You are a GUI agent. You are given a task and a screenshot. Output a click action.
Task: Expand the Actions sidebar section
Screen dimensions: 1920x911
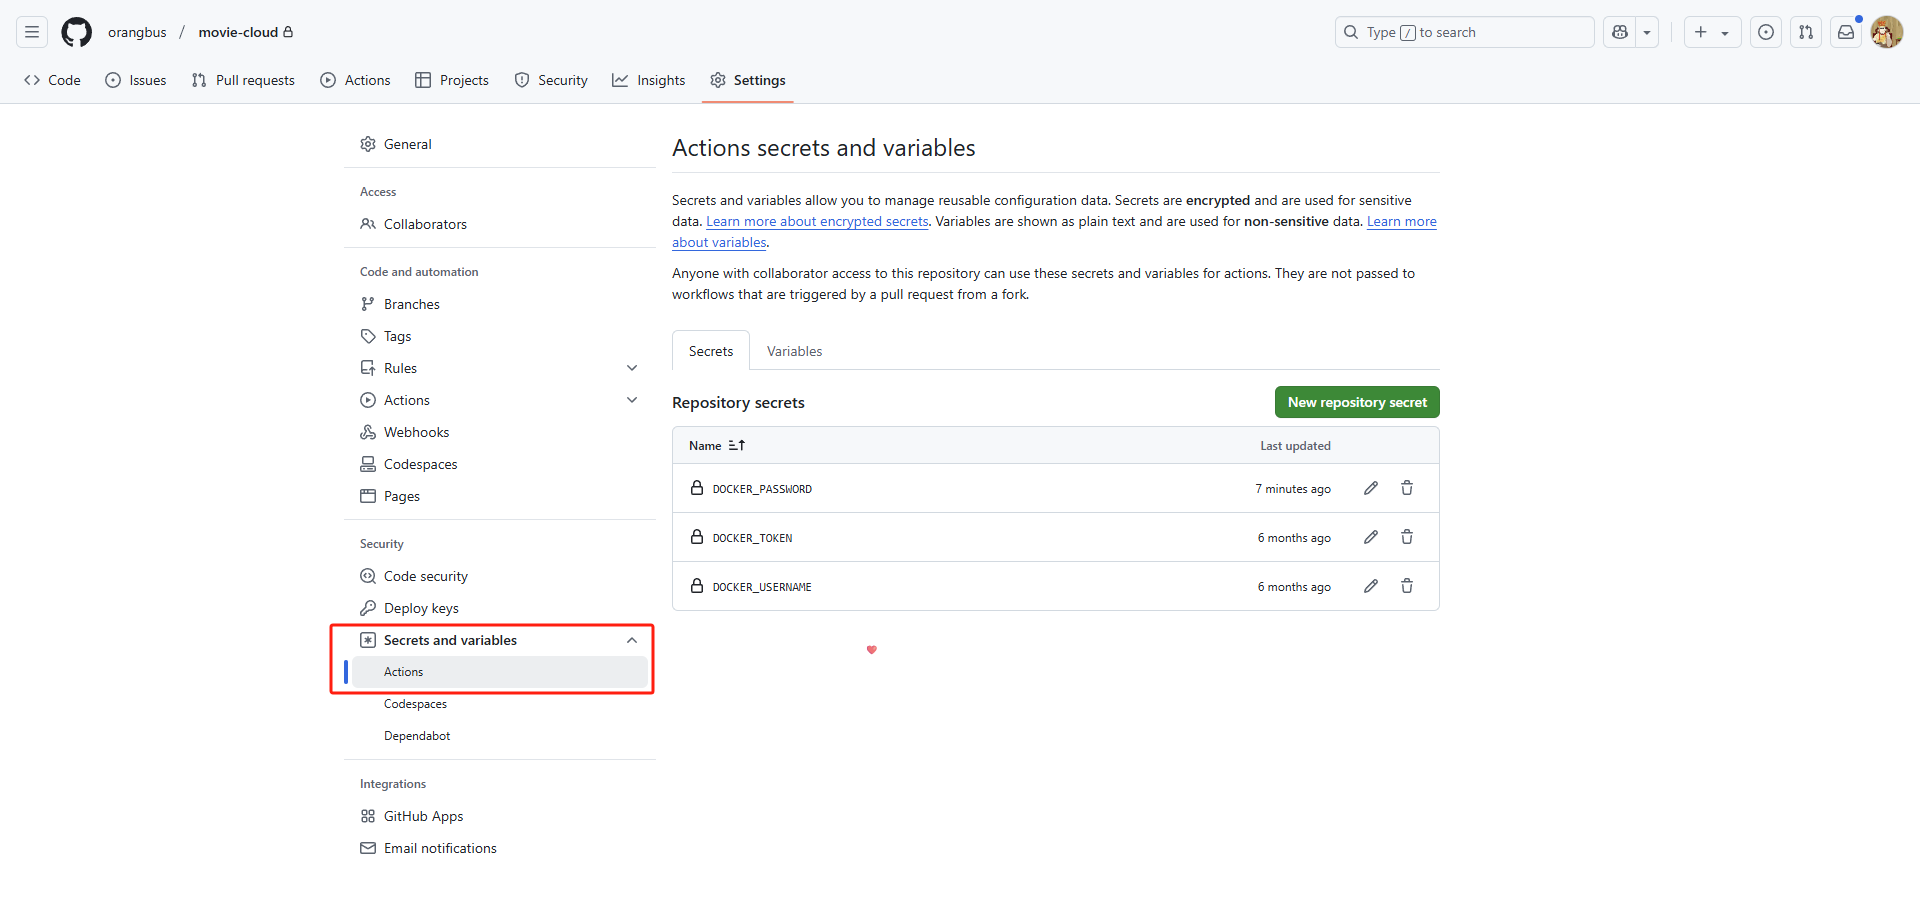(632, 400)
